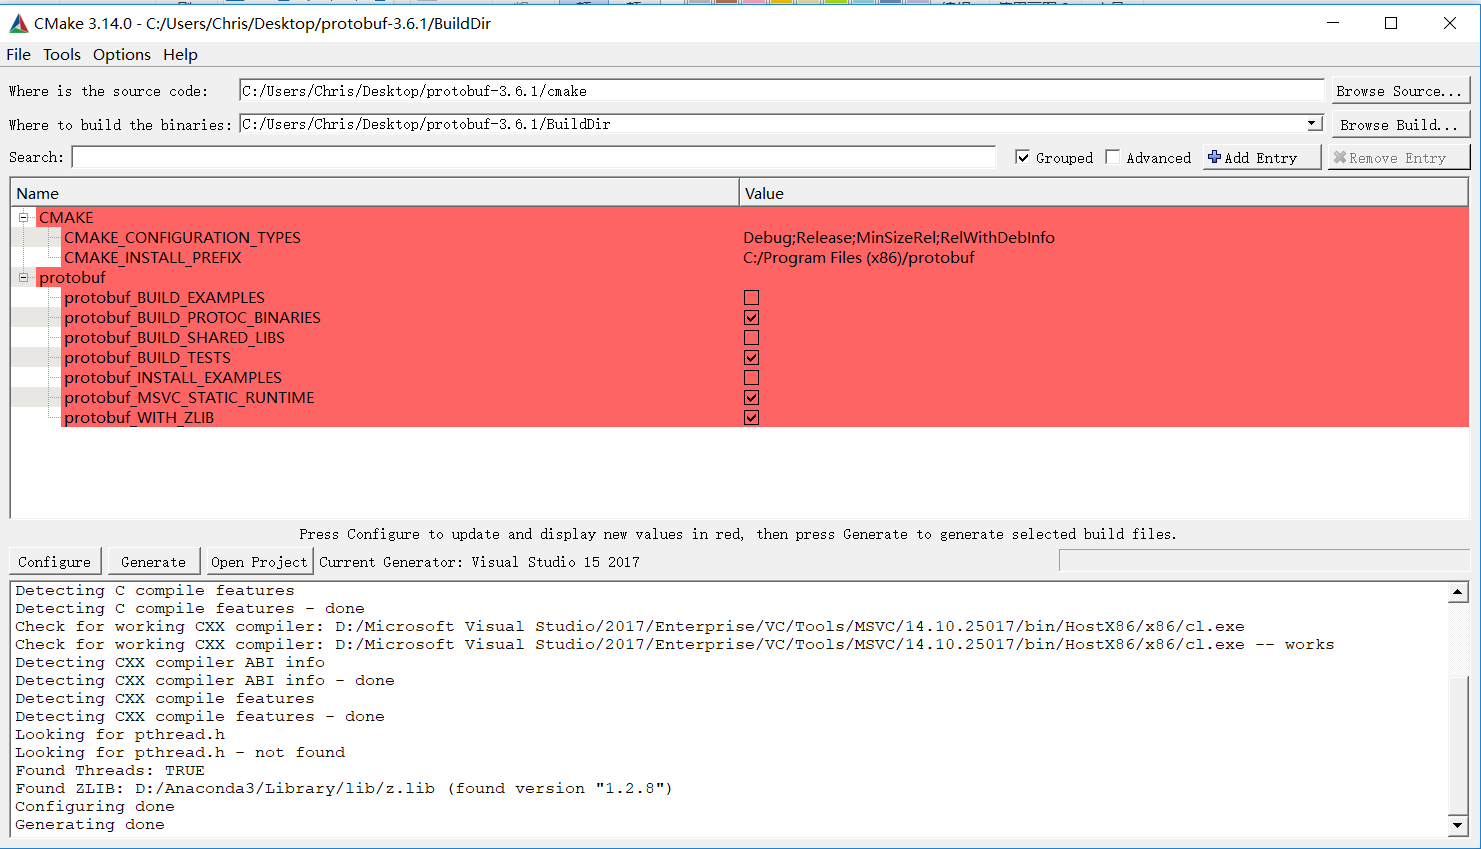The width and height of the screenshot is (1481, 849).
Task: Uncheck protobuf_BUILD_PROTOC_BINARIES option
Action: point(751,317)
